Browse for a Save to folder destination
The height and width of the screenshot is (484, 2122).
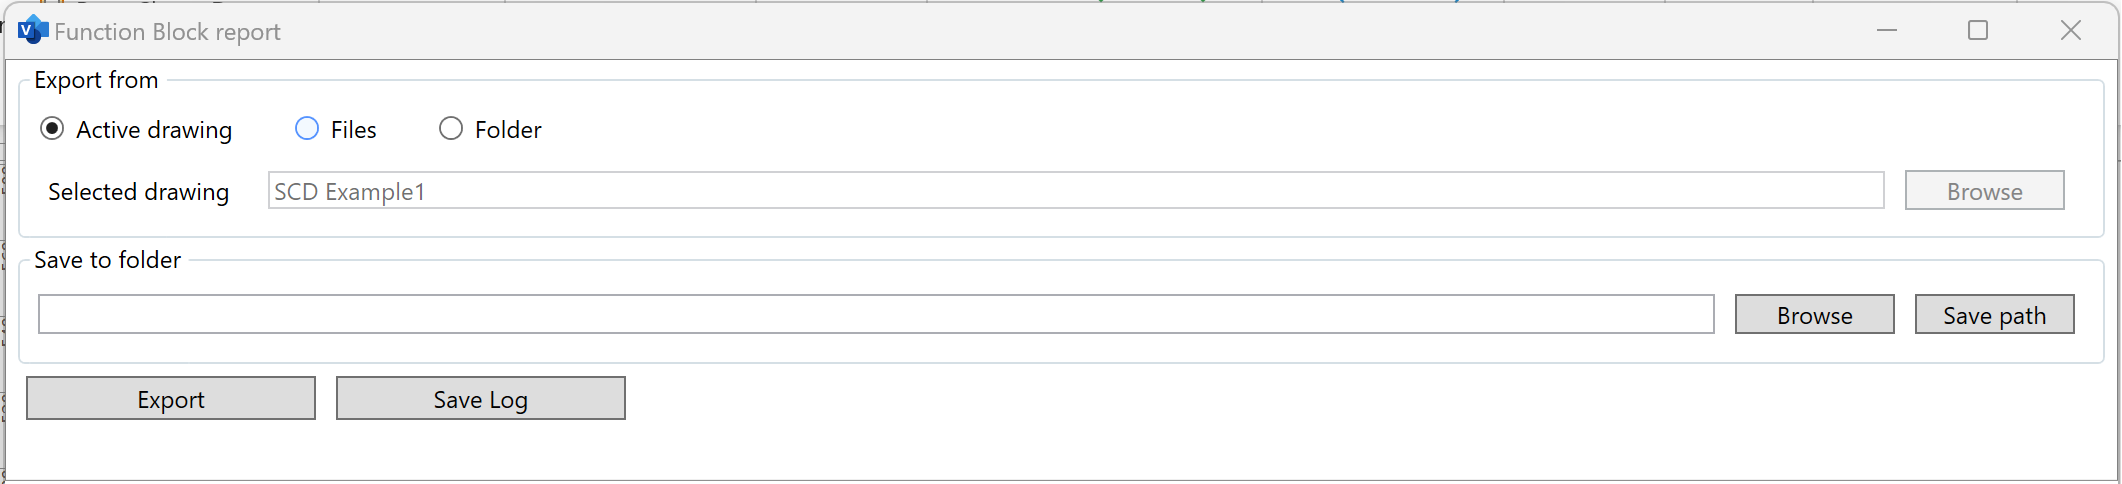click(x=1814, y=315)
